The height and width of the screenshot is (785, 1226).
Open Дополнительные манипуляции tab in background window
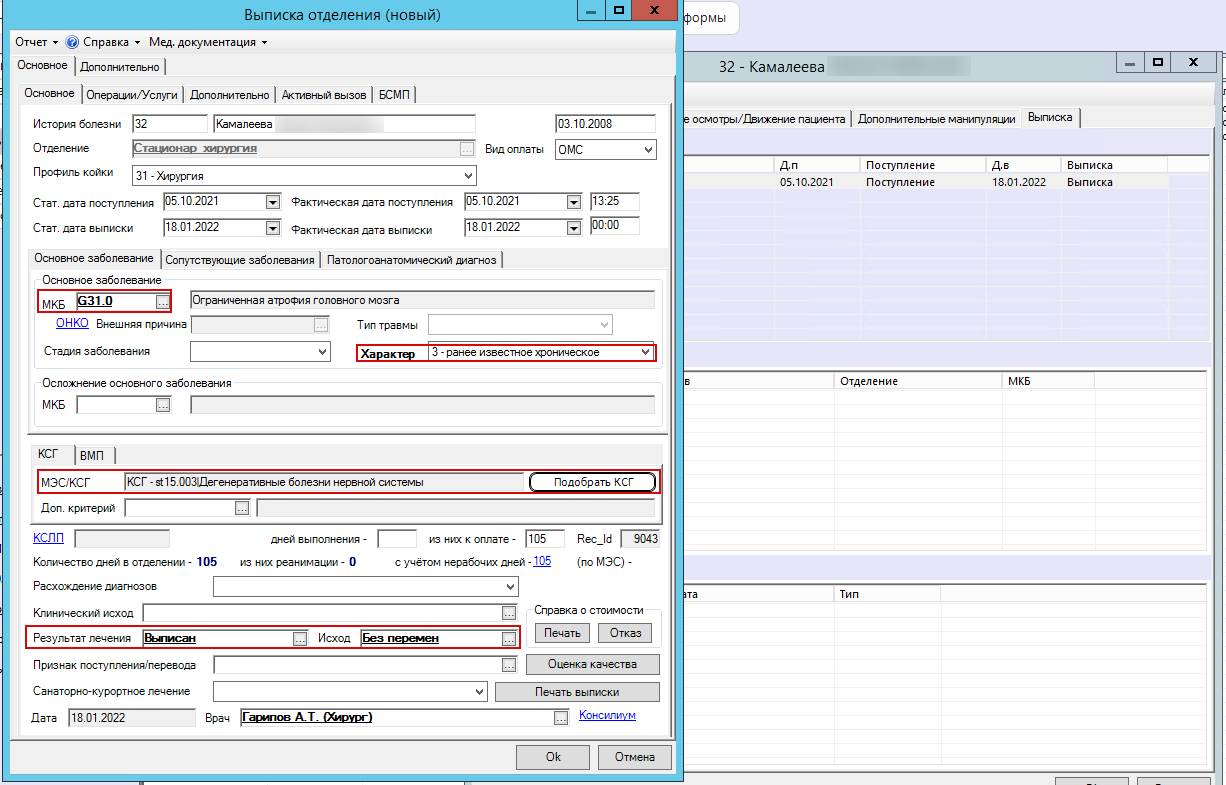(x=936, y=119)
